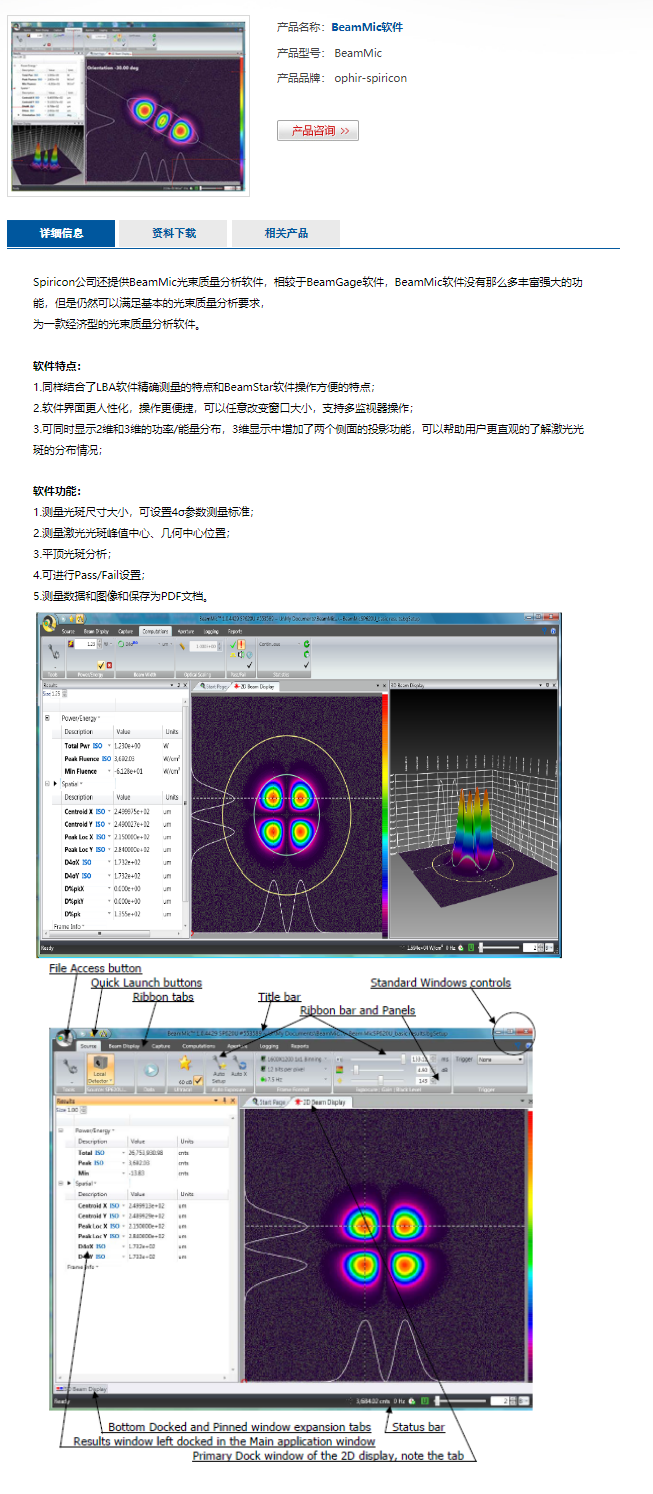Open the Trigger None dropdown in annotated screenshot
The width and height of the screenshot is (653, 1494).
[x=500, y=1058]
